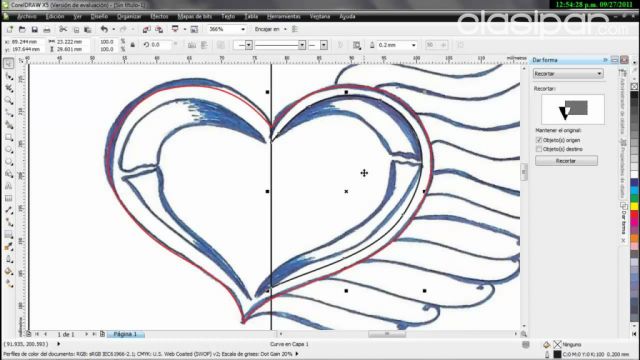Screen dimensions: 640x360
Task: Select the Zoom tool in toolbox
Action: click(x=9, y=100)
